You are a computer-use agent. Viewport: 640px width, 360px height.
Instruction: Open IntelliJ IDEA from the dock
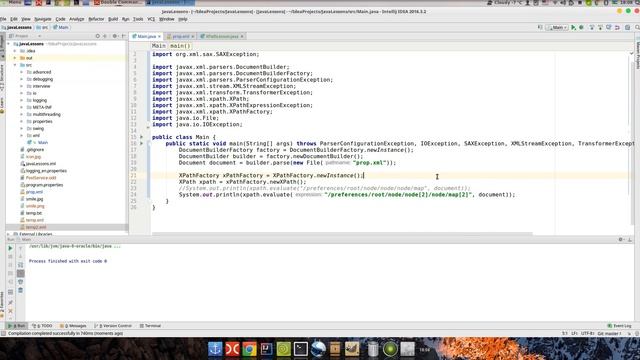[267, 349]
